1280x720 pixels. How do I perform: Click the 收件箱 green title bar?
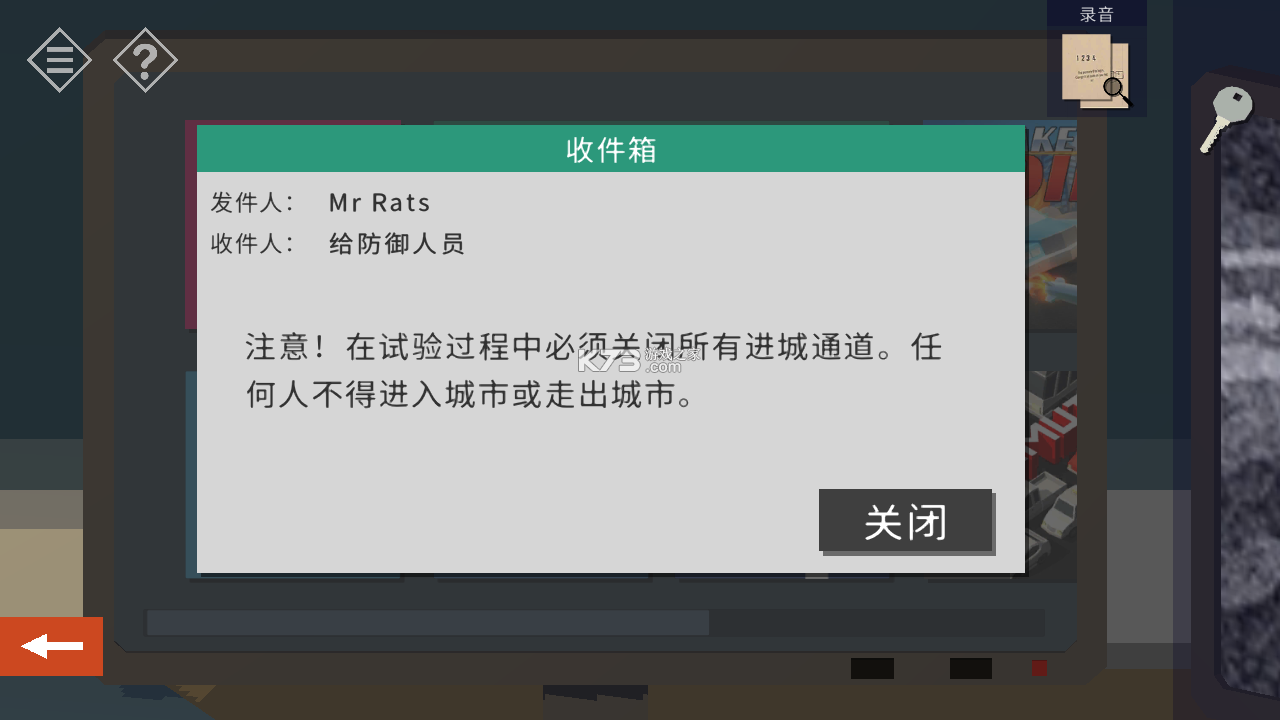(x=611, y=149)
